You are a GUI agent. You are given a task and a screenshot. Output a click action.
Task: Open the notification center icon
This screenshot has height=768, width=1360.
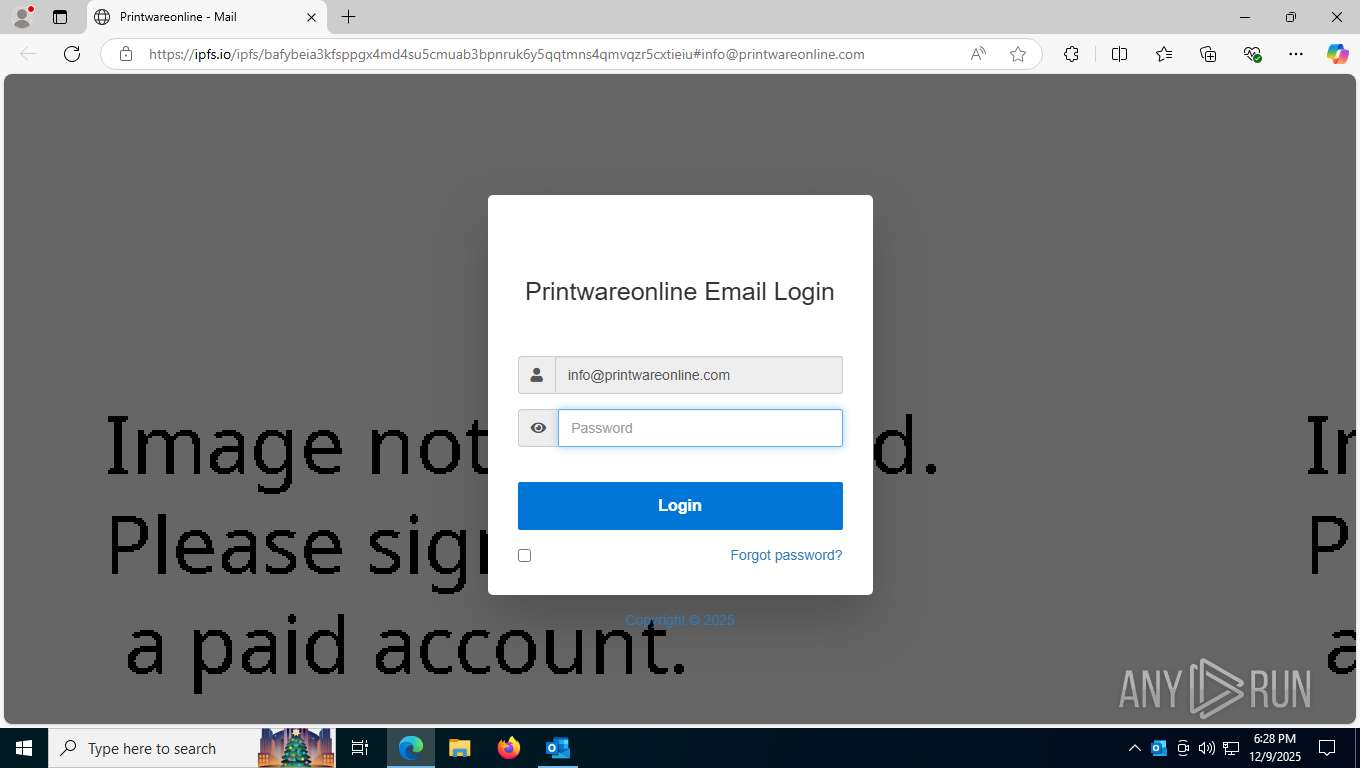(x=1327, y=748)
